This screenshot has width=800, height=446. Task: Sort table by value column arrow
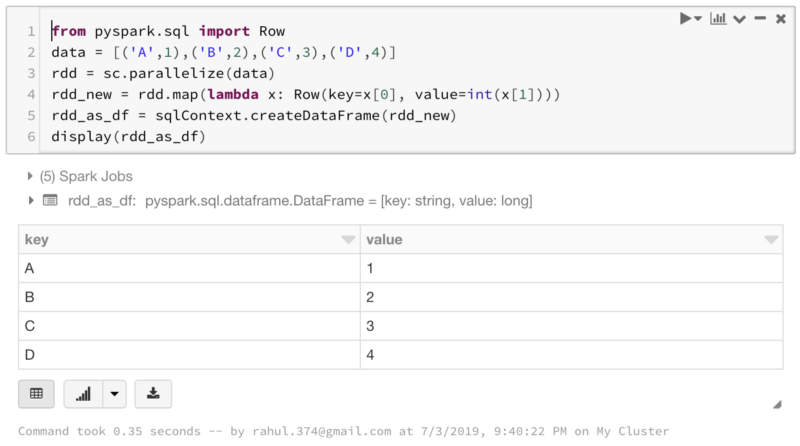point(770,240)
